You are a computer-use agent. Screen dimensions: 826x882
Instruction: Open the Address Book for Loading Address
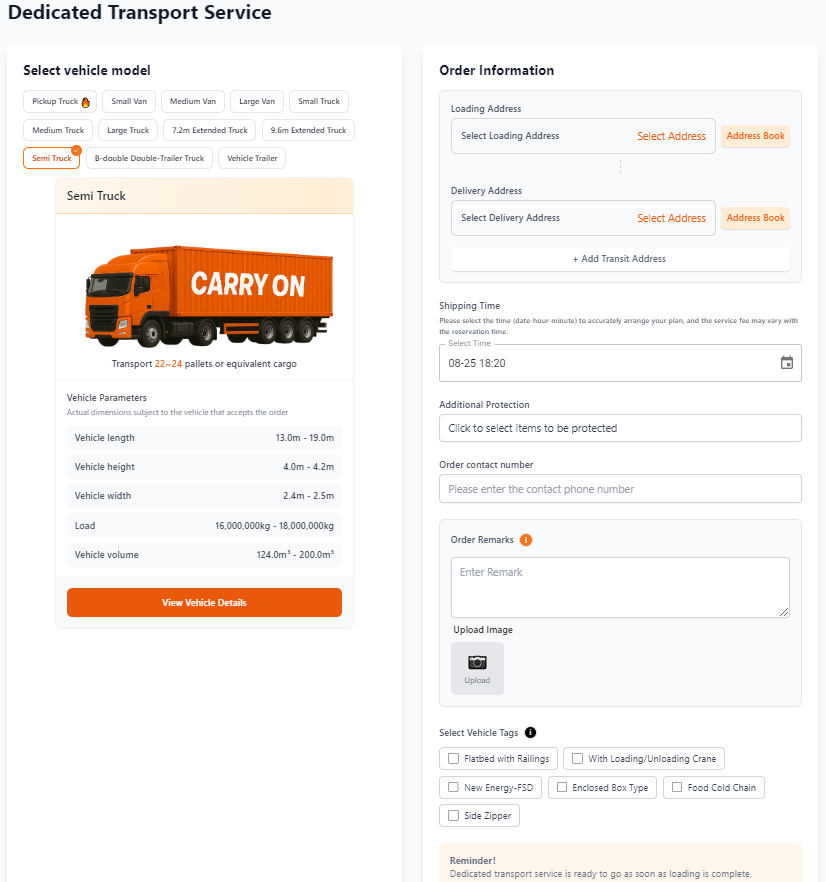[755, 135]
